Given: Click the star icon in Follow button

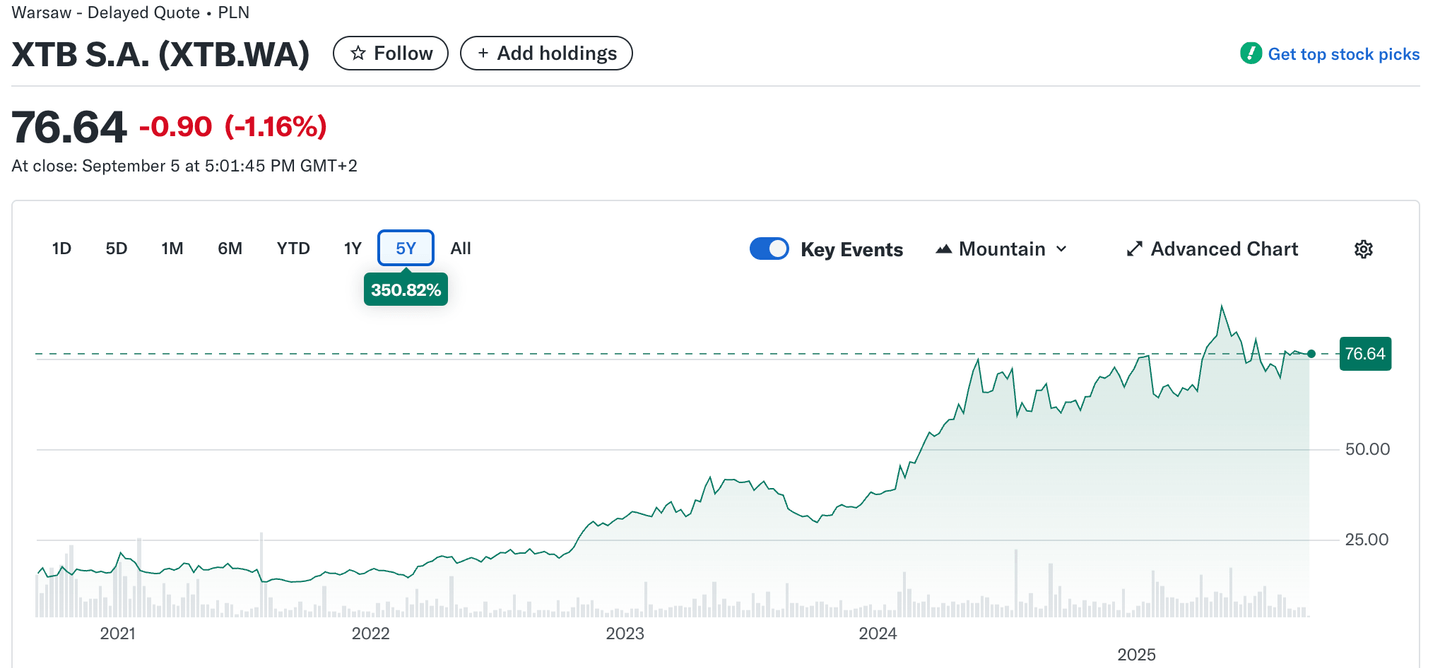Looking at the screenshot, I should (358, 54).
